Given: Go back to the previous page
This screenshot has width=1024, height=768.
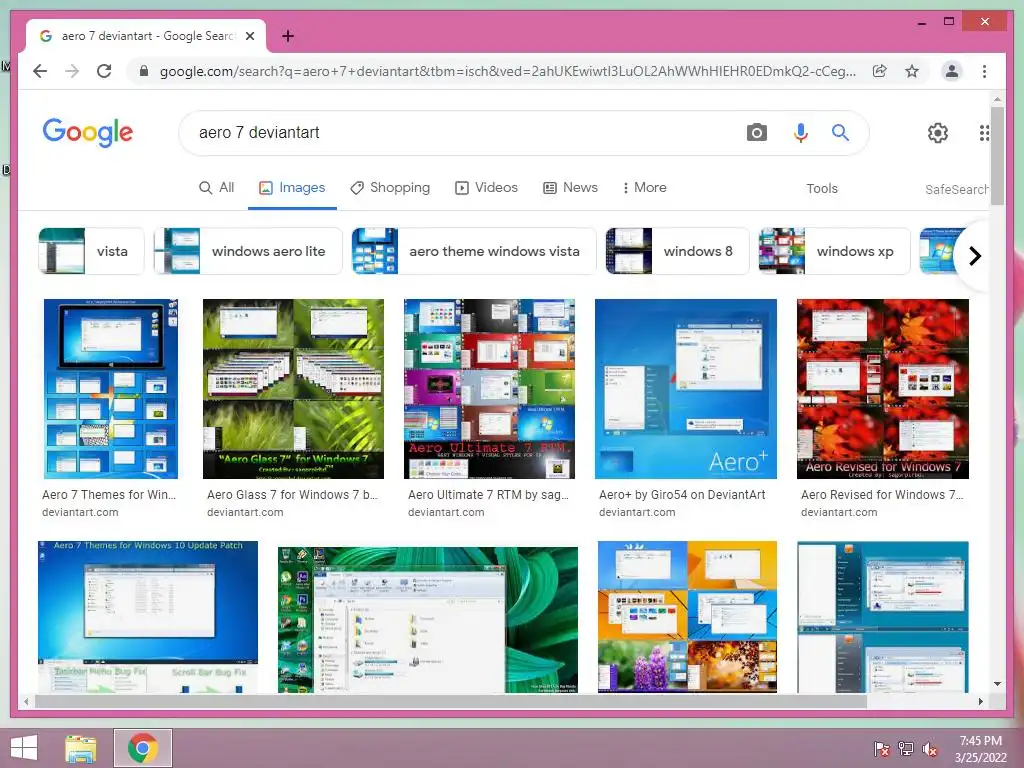Looking at the screenshot, I should tap(40, 71).
